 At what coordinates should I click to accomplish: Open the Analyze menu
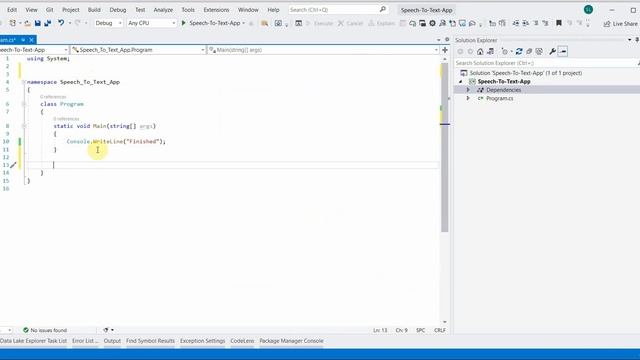(x=163, y=10)
